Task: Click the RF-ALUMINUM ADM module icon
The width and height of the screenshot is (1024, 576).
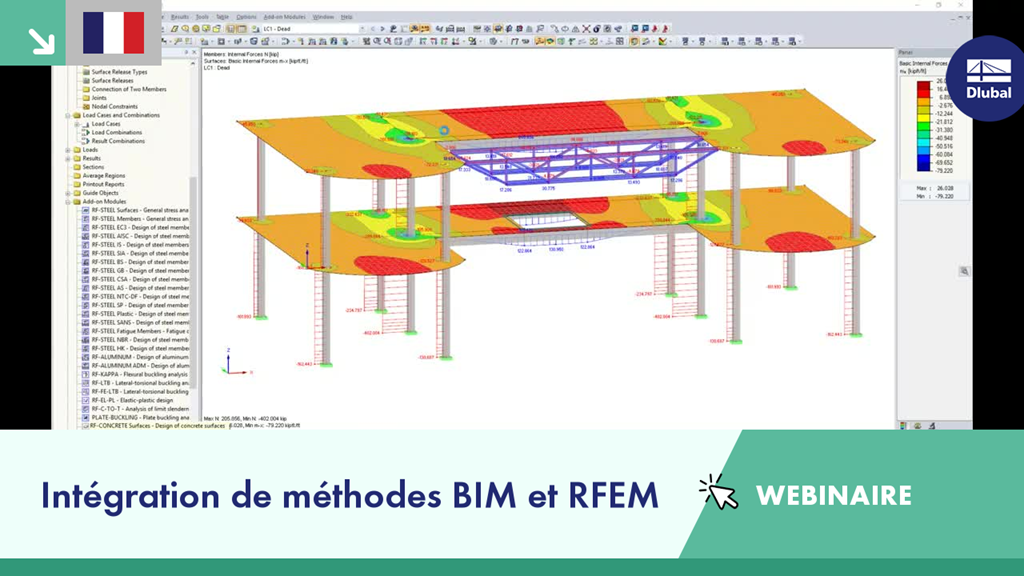Action: click(86, 366)
